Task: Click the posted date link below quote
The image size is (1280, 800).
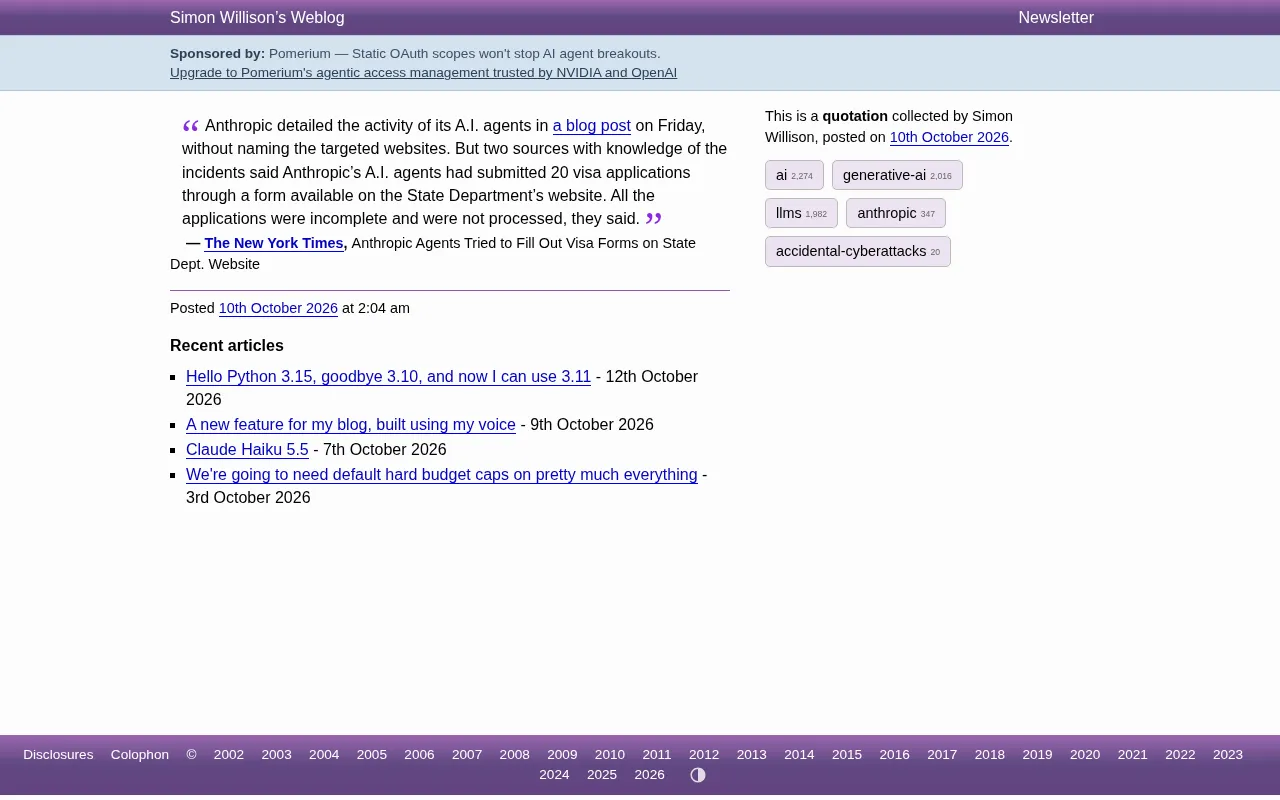Action: coord(278,308)
